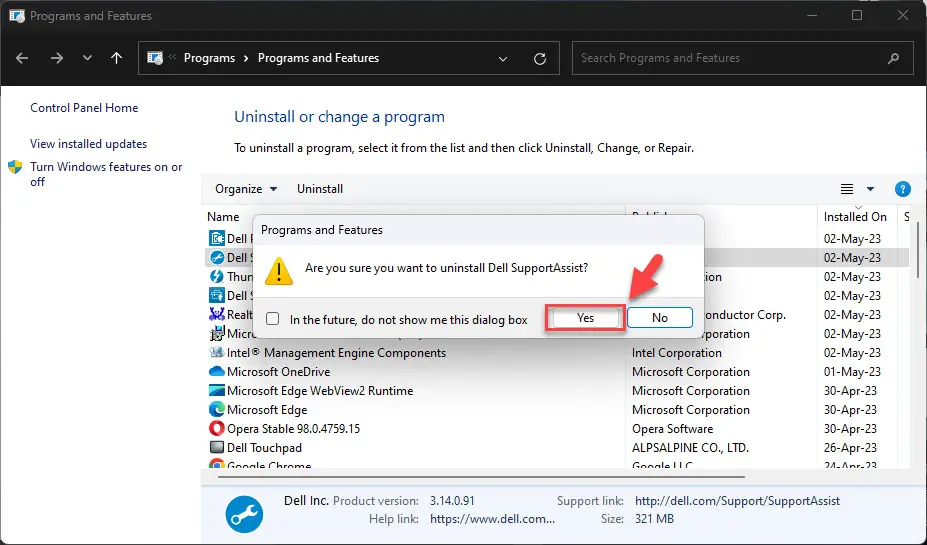
Task: Open the Organize dropdown menu
Action: (246, 189)
